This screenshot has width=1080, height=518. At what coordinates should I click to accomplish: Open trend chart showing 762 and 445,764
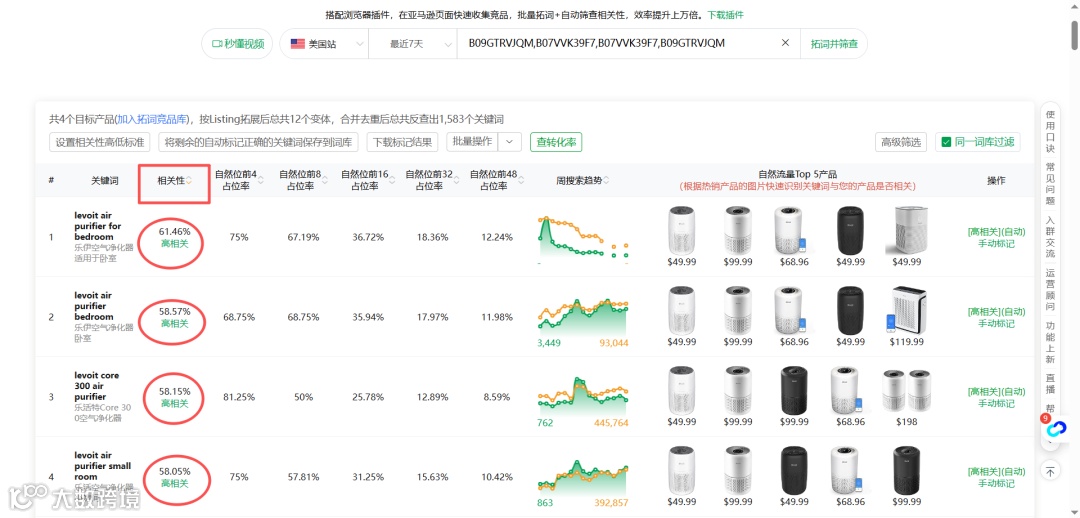pos(583,398)
